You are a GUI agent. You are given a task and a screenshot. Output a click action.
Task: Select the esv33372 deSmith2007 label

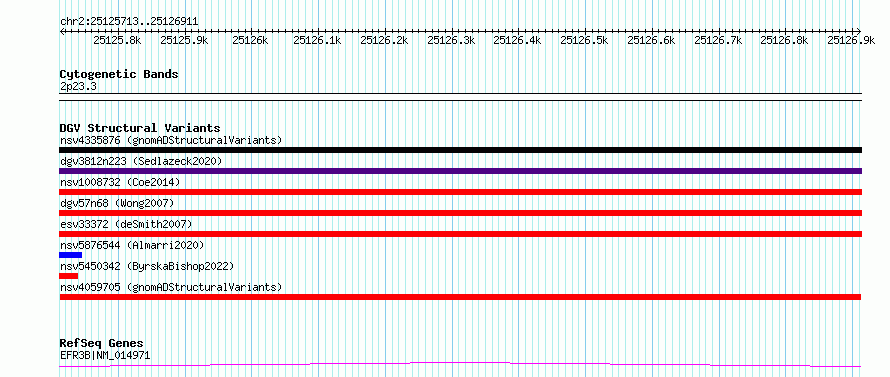[x=126, y=224]
